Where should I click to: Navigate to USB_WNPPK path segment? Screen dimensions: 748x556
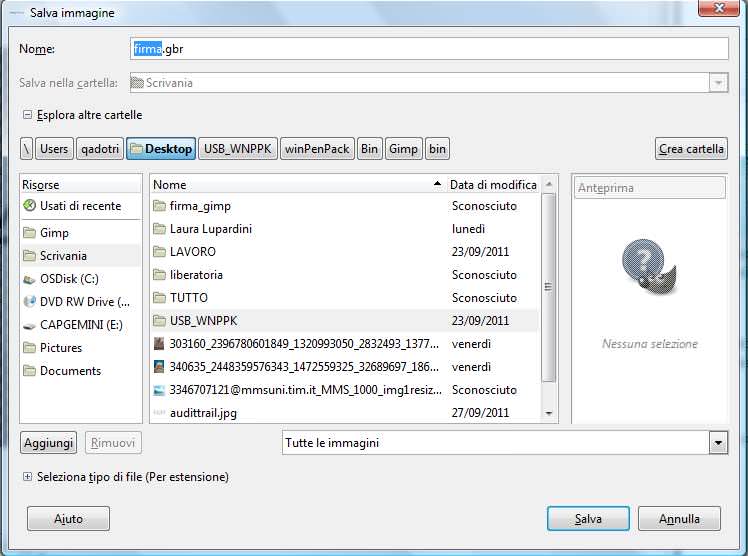(238, 149)
